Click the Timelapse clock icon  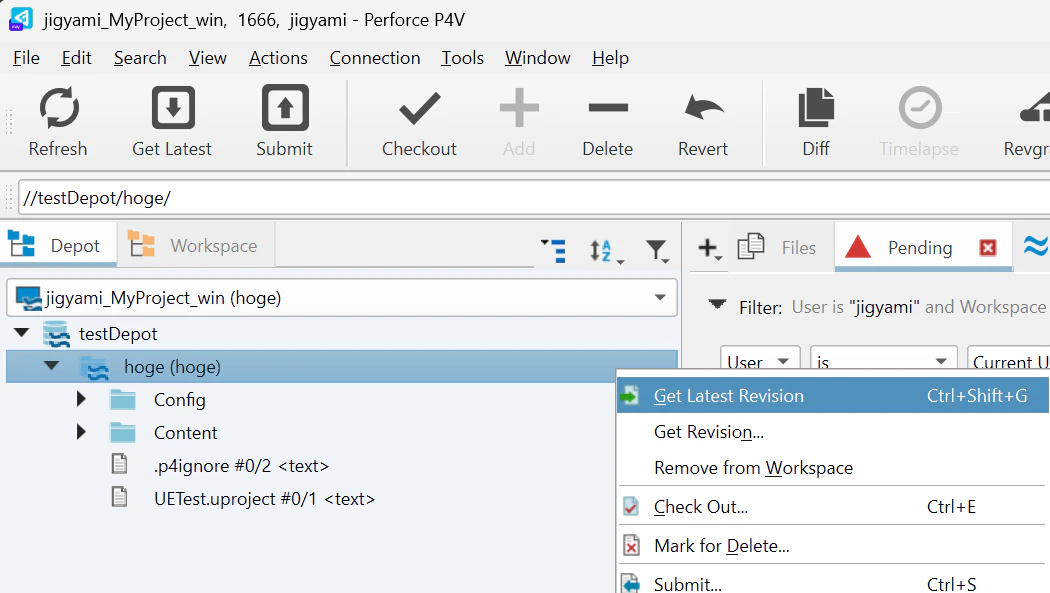click(x=919, y=108)
